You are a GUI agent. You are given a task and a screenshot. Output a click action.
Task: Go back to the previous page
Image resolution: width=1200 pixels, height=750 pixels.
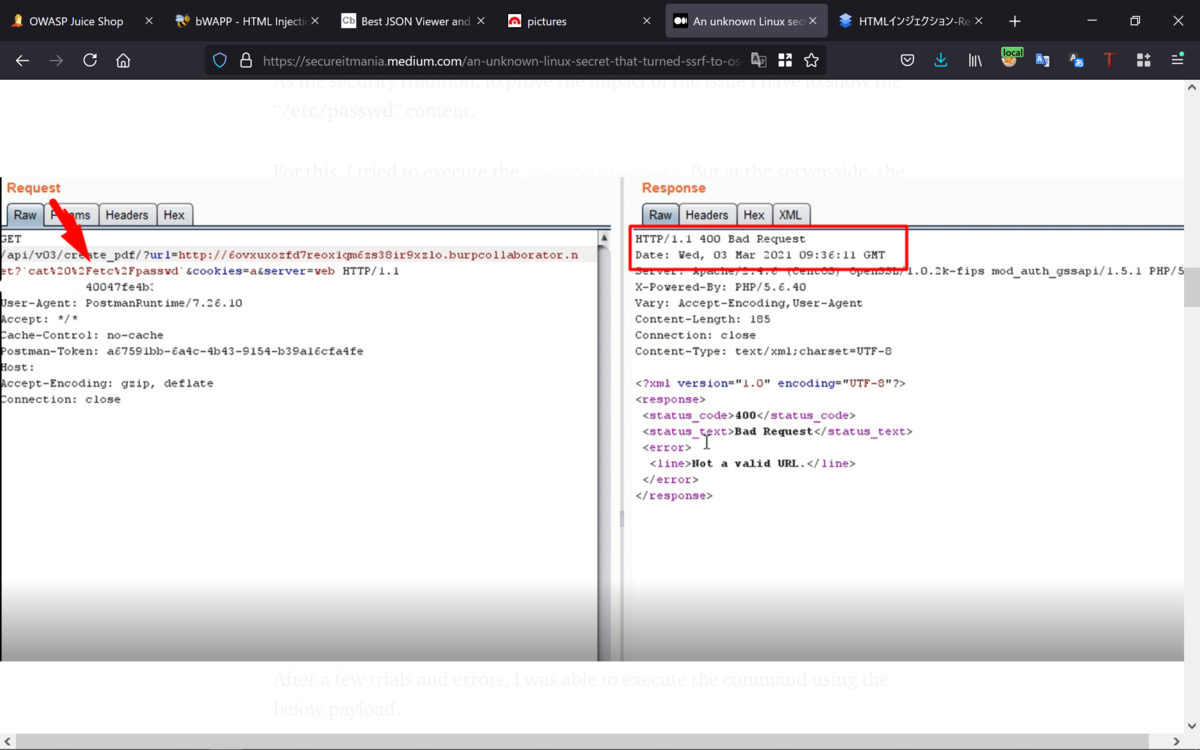tap(22, 61)
